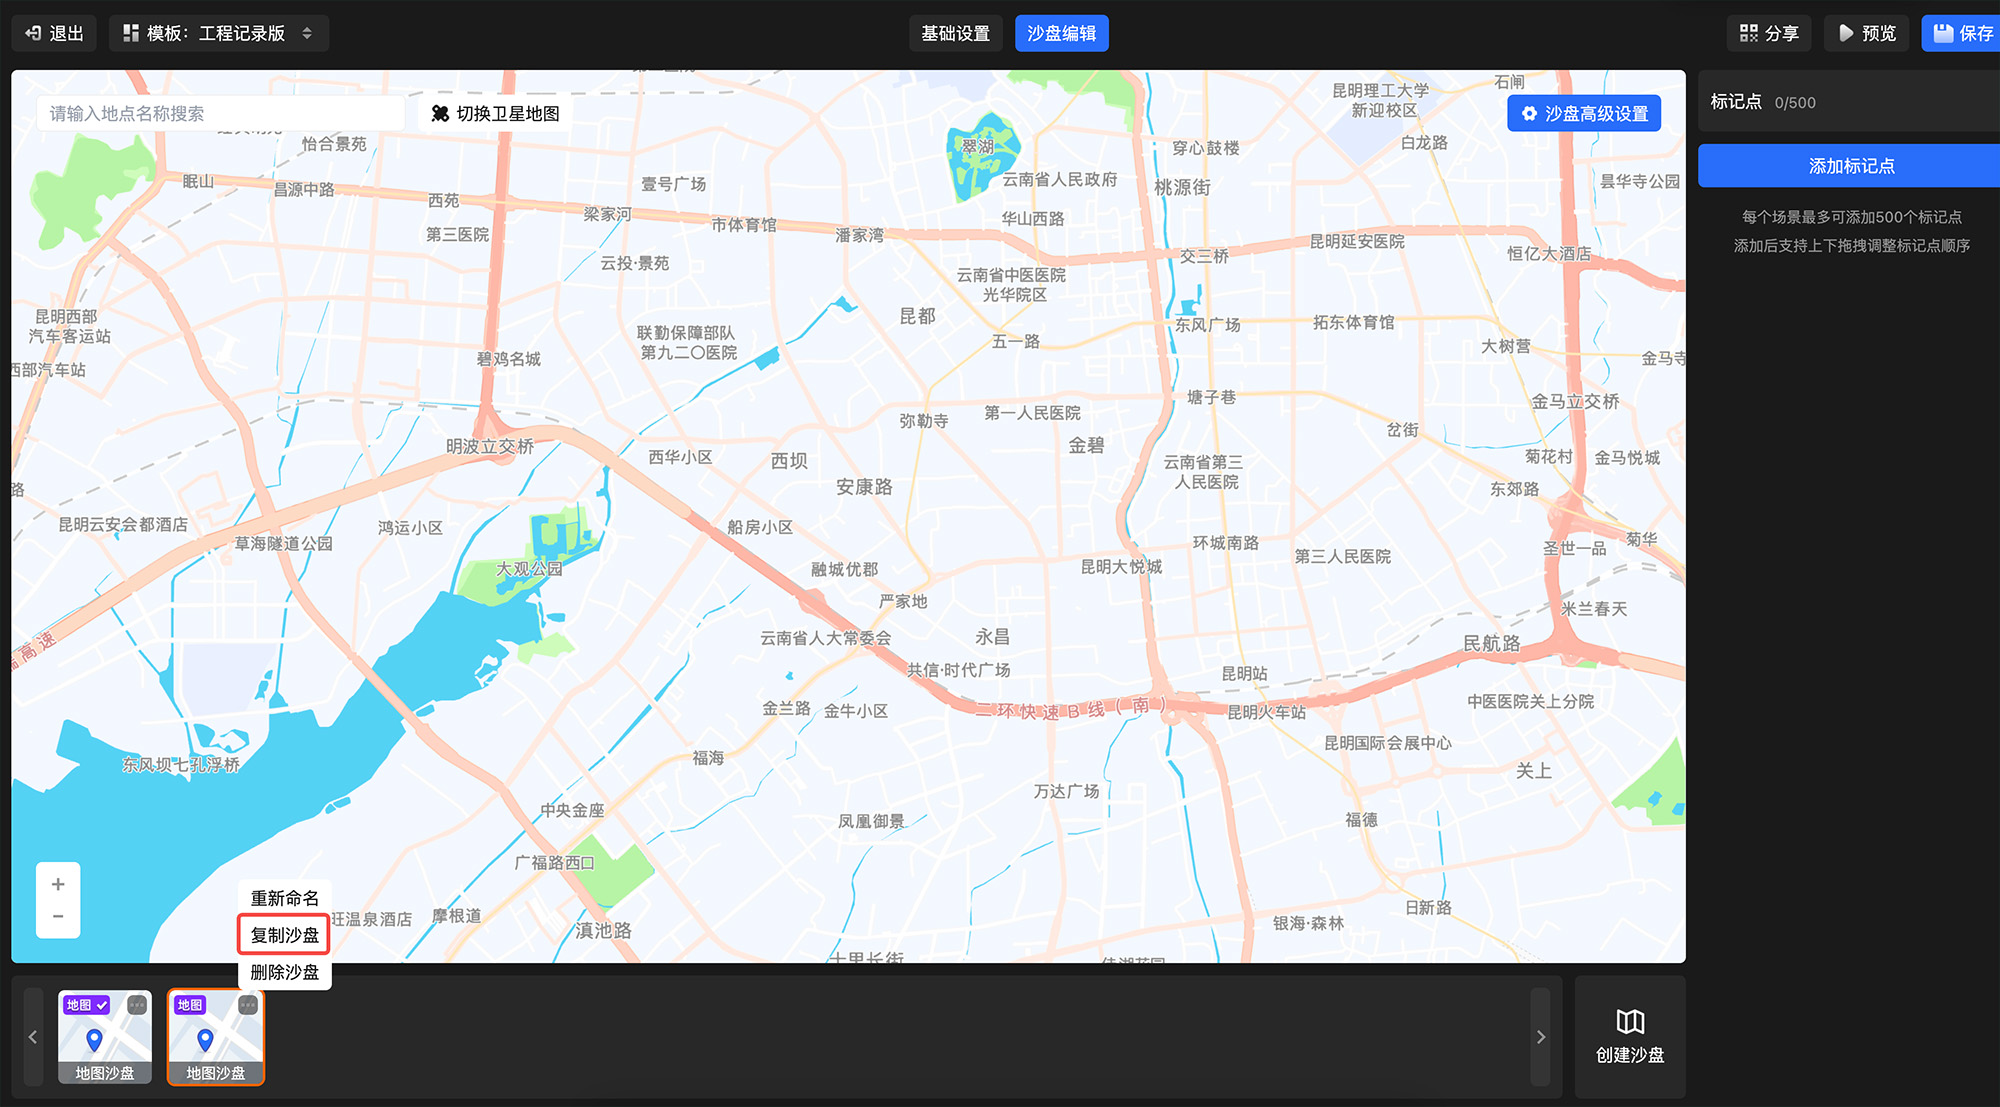
Task: Zoom in the map with plus
Action: coord(58,884)
